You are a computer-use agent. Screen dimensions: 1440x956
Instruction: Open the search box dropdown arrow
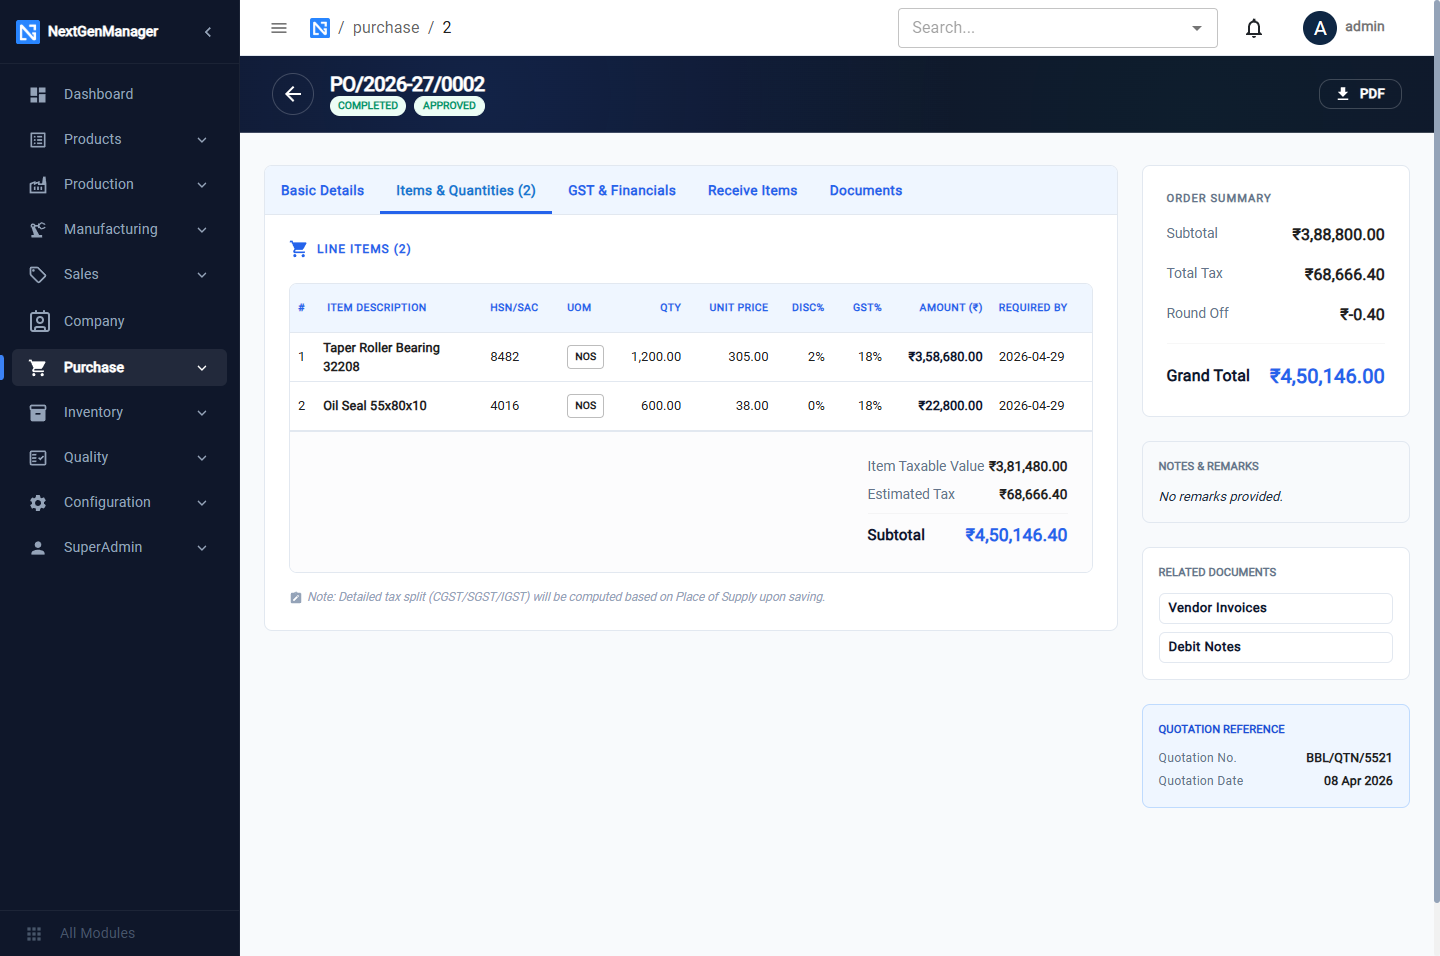coord(1197,28)
